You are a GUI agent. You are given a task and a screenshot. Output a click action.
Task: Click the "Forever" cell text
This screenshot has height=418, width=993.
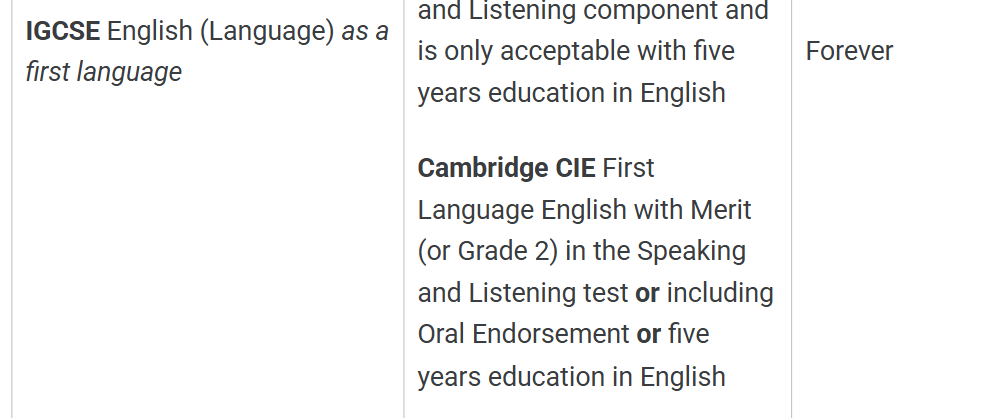(849, 51)
